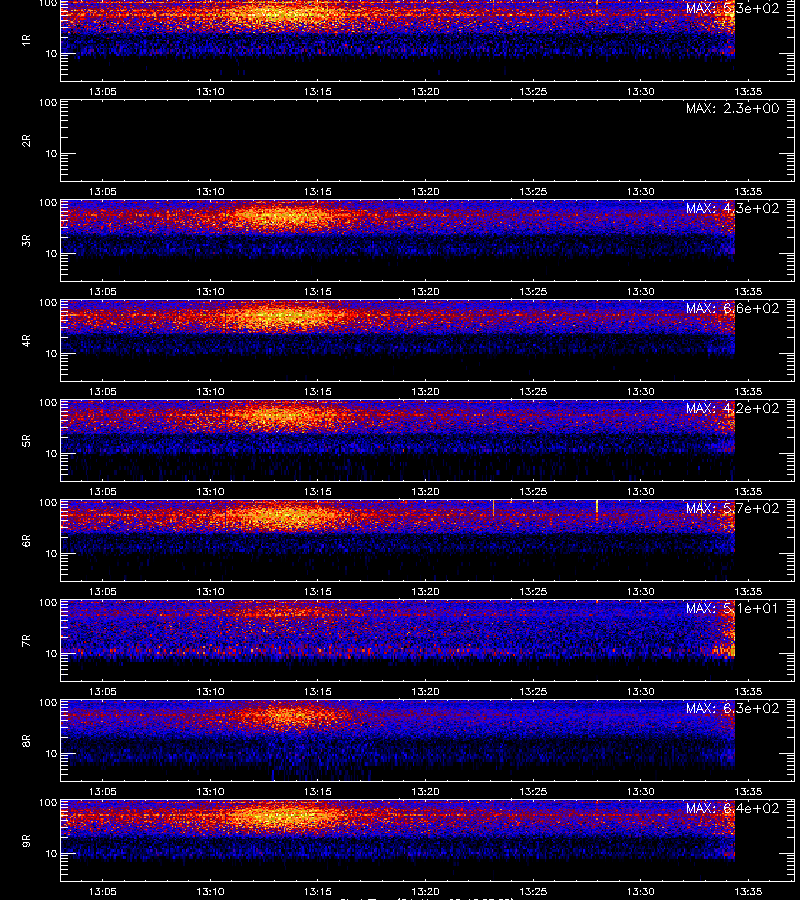Image resolution: width=800 pixels, height=900 pixels.
Task: Click the 10 y-axis label of panel 2R
Action: 51,153
